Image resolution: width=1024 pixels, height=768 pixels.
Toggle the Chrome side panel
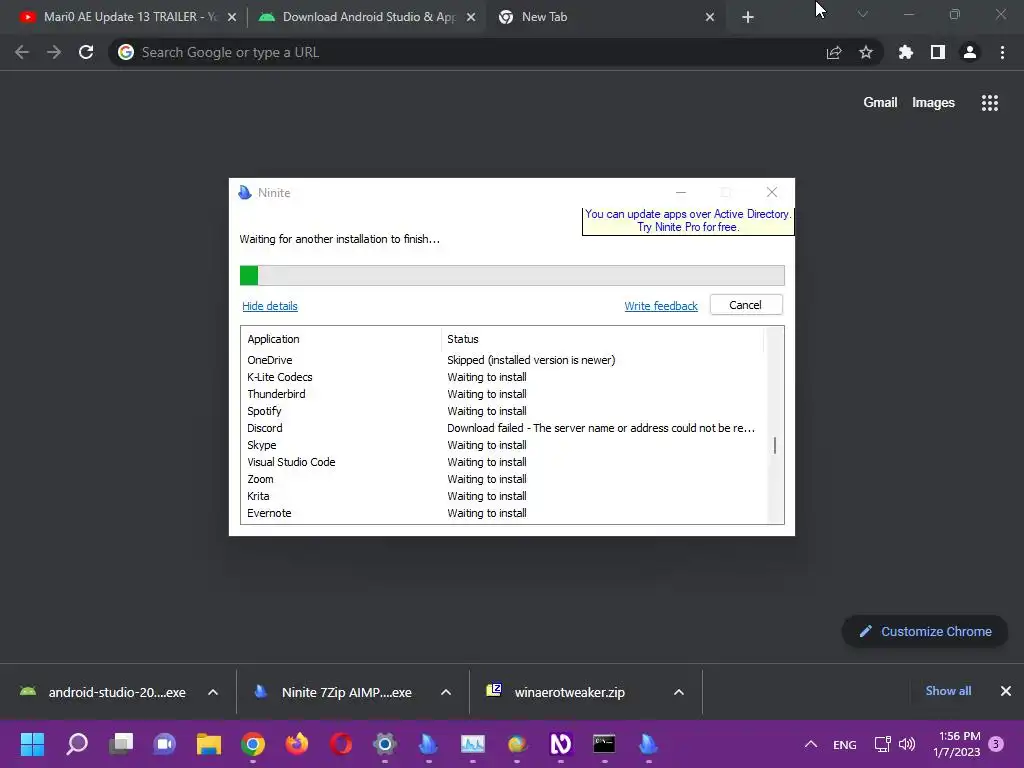point(938,52)
